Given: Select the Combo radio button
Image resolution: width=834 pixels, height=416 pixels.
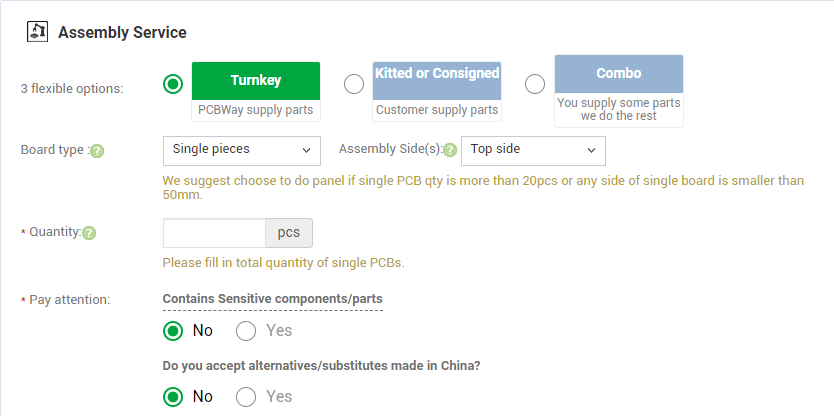Looking at the screenshot, I should click(535, 84).
